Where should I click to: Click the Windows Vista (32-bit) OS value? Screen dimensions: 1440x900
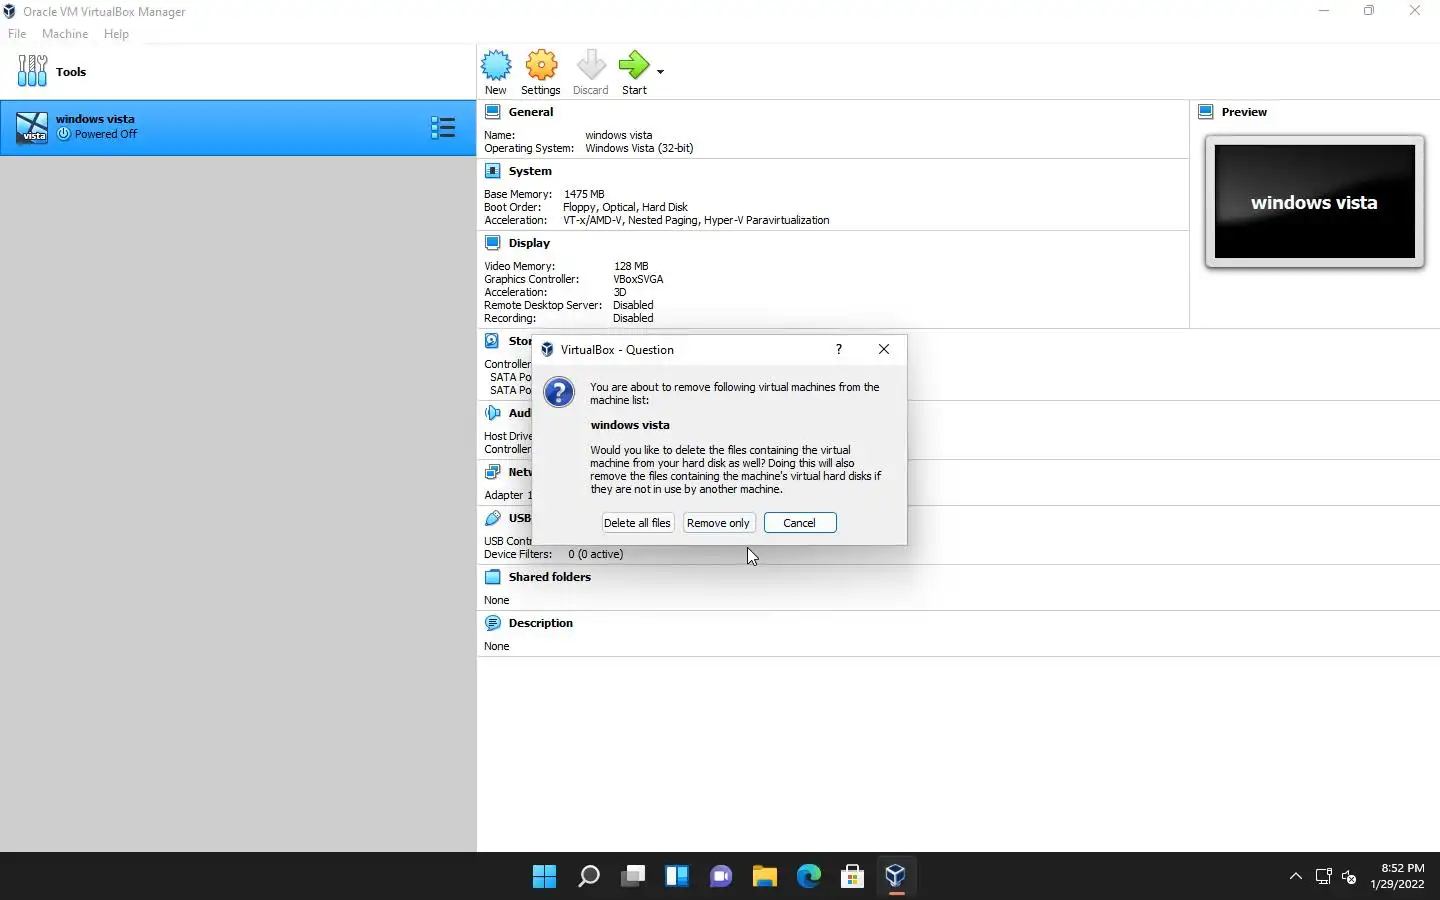click(639, 148)
